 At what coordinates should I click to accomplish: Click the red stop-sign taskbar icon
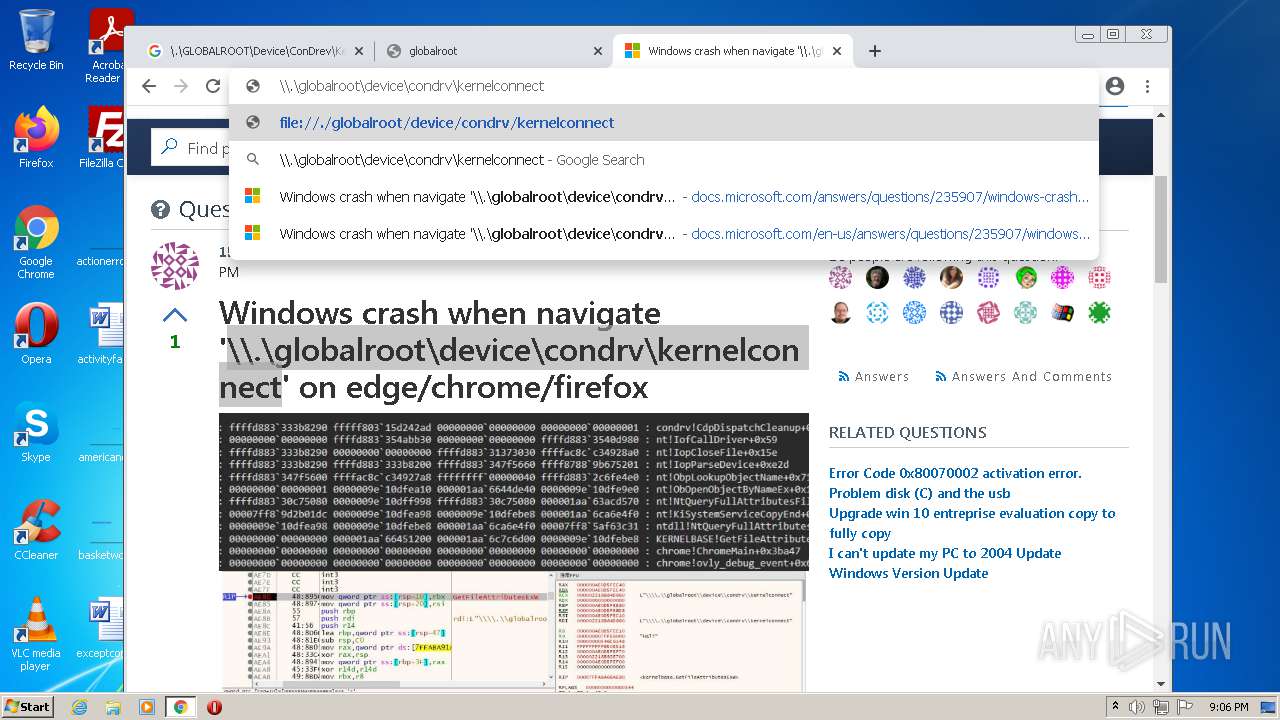(x=214, y=707)
